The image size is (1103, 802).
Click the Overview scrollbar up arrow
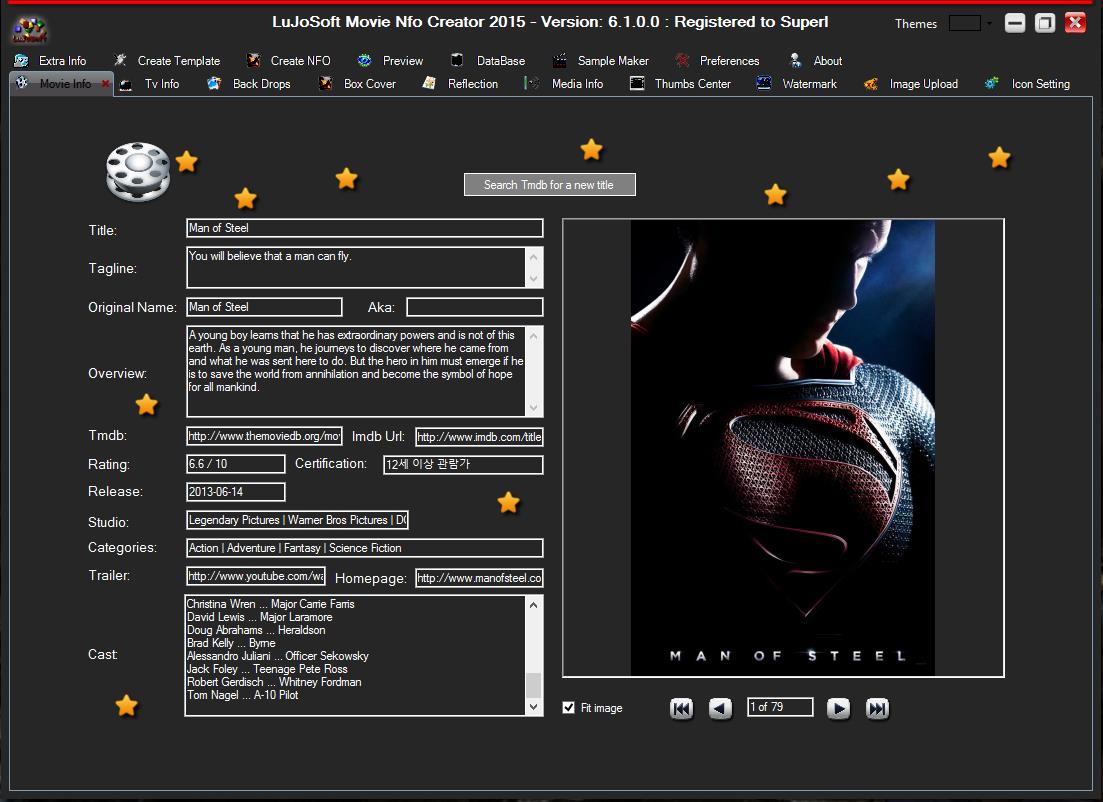tap(534, 336)
